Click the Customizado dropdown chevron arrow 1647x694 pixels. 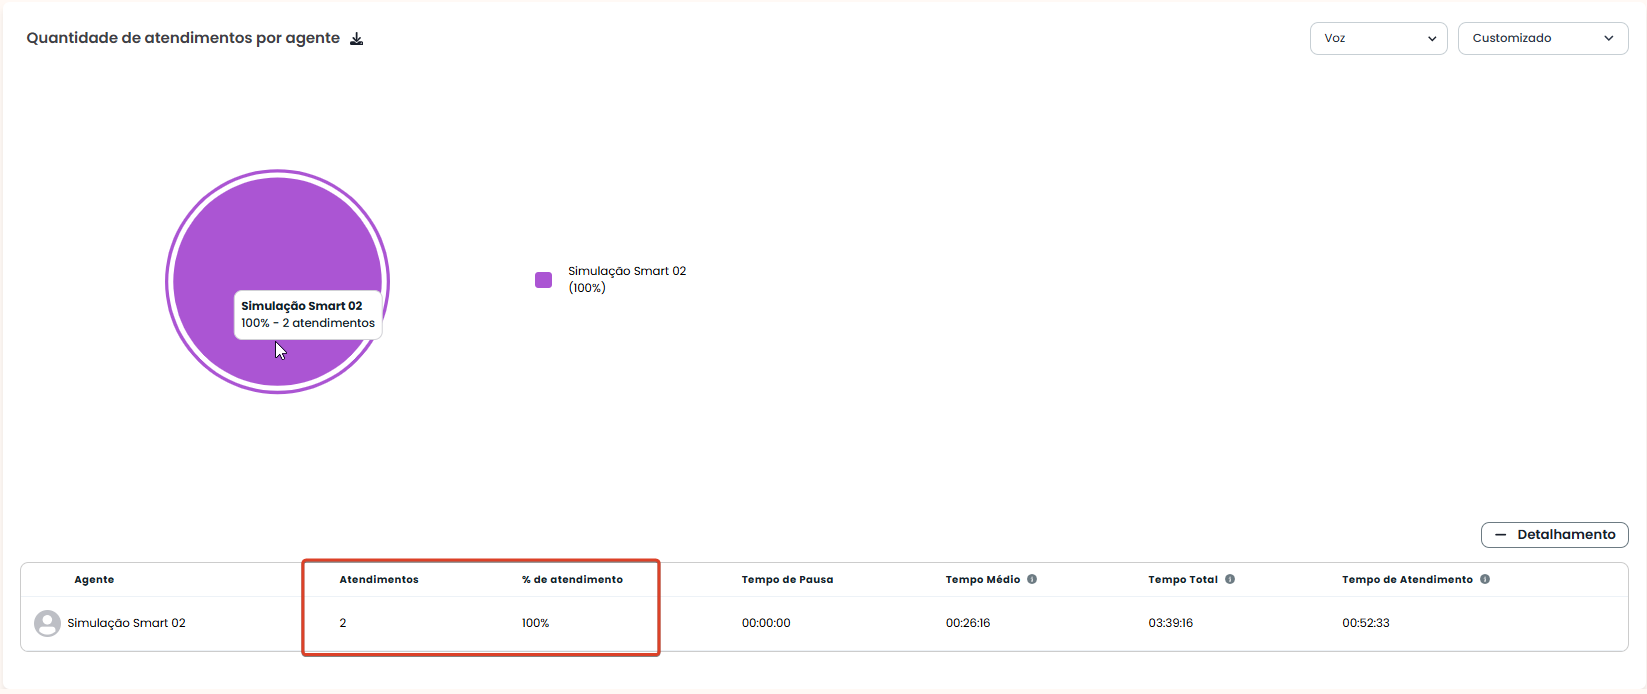click(1609, 38)
